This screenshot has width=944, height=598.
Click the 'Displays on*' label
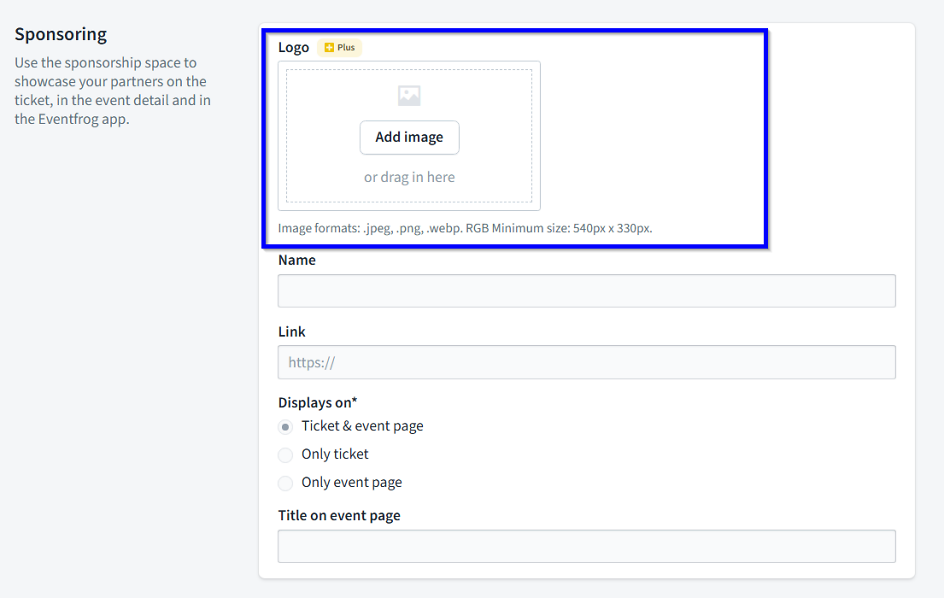(x=317, y=403)
